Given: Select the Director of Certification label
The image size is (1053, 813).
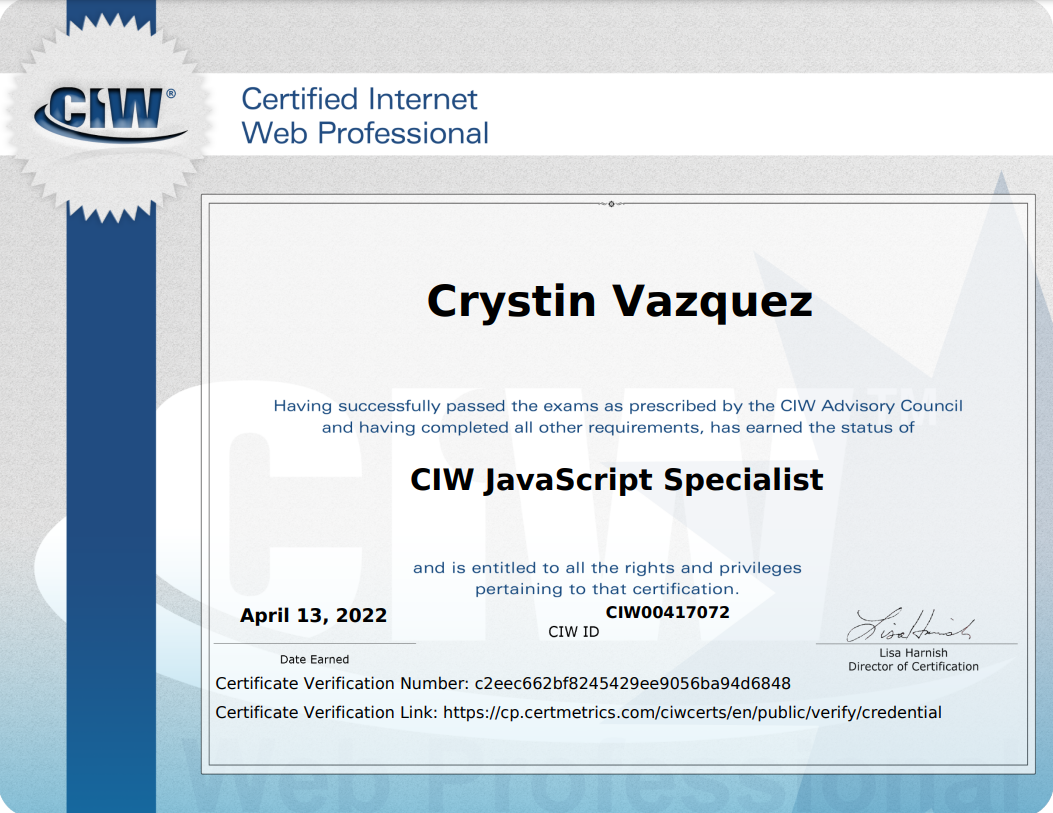Looking at the screenshot, I should [x=913, y=666].
